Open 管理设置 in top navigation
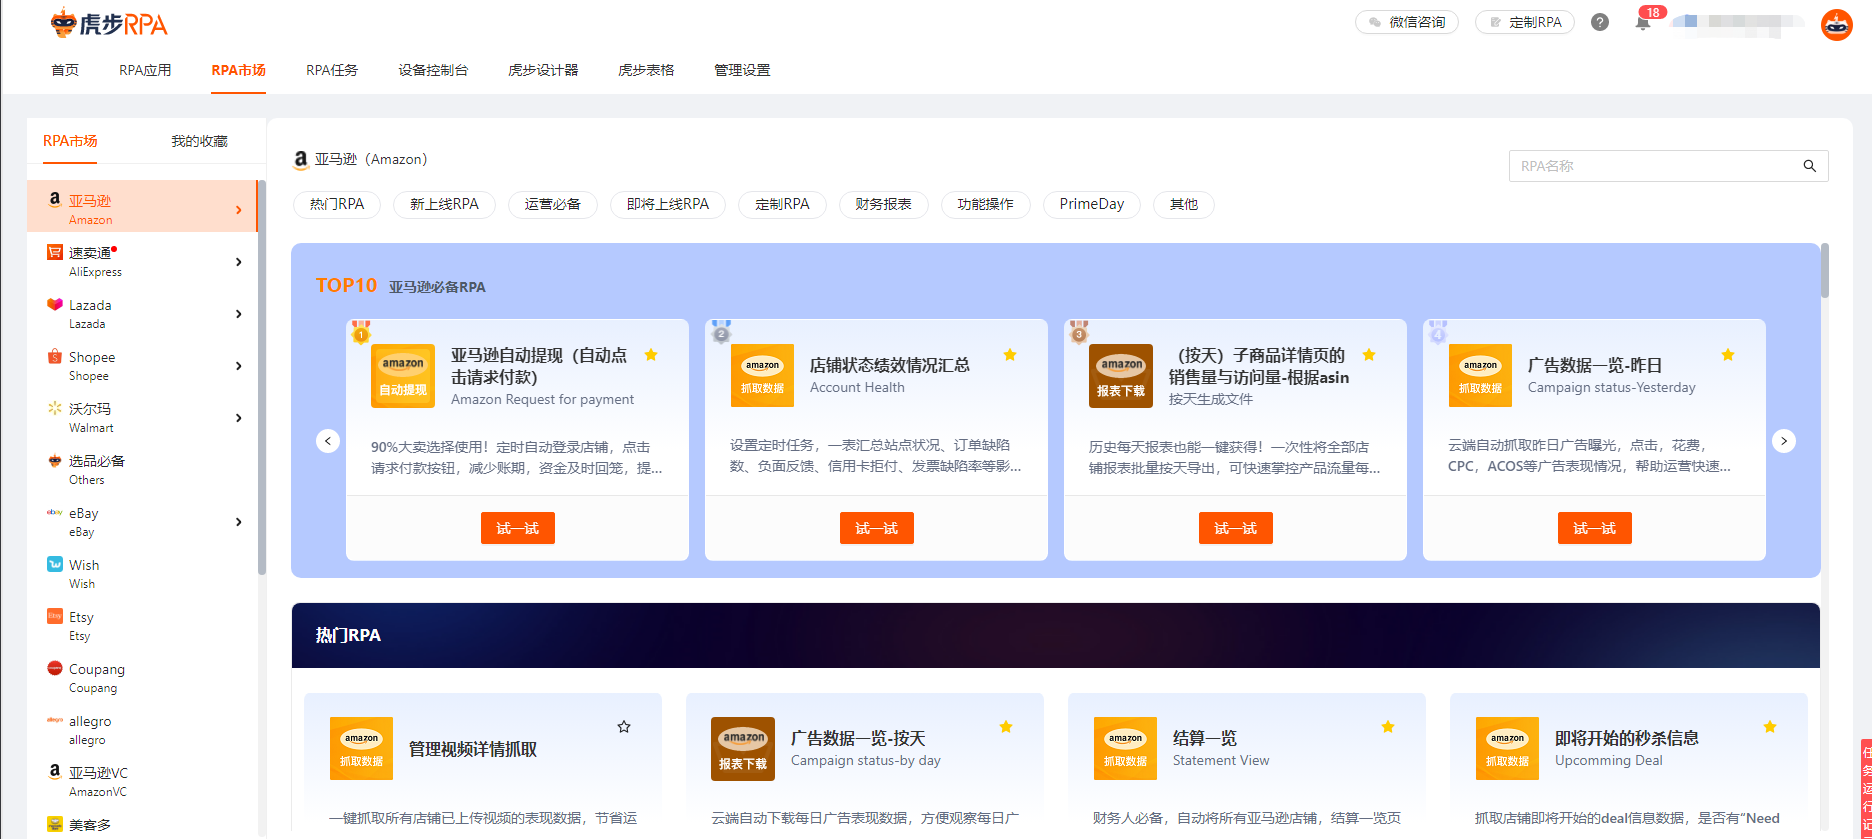 [x=742, y=70]
